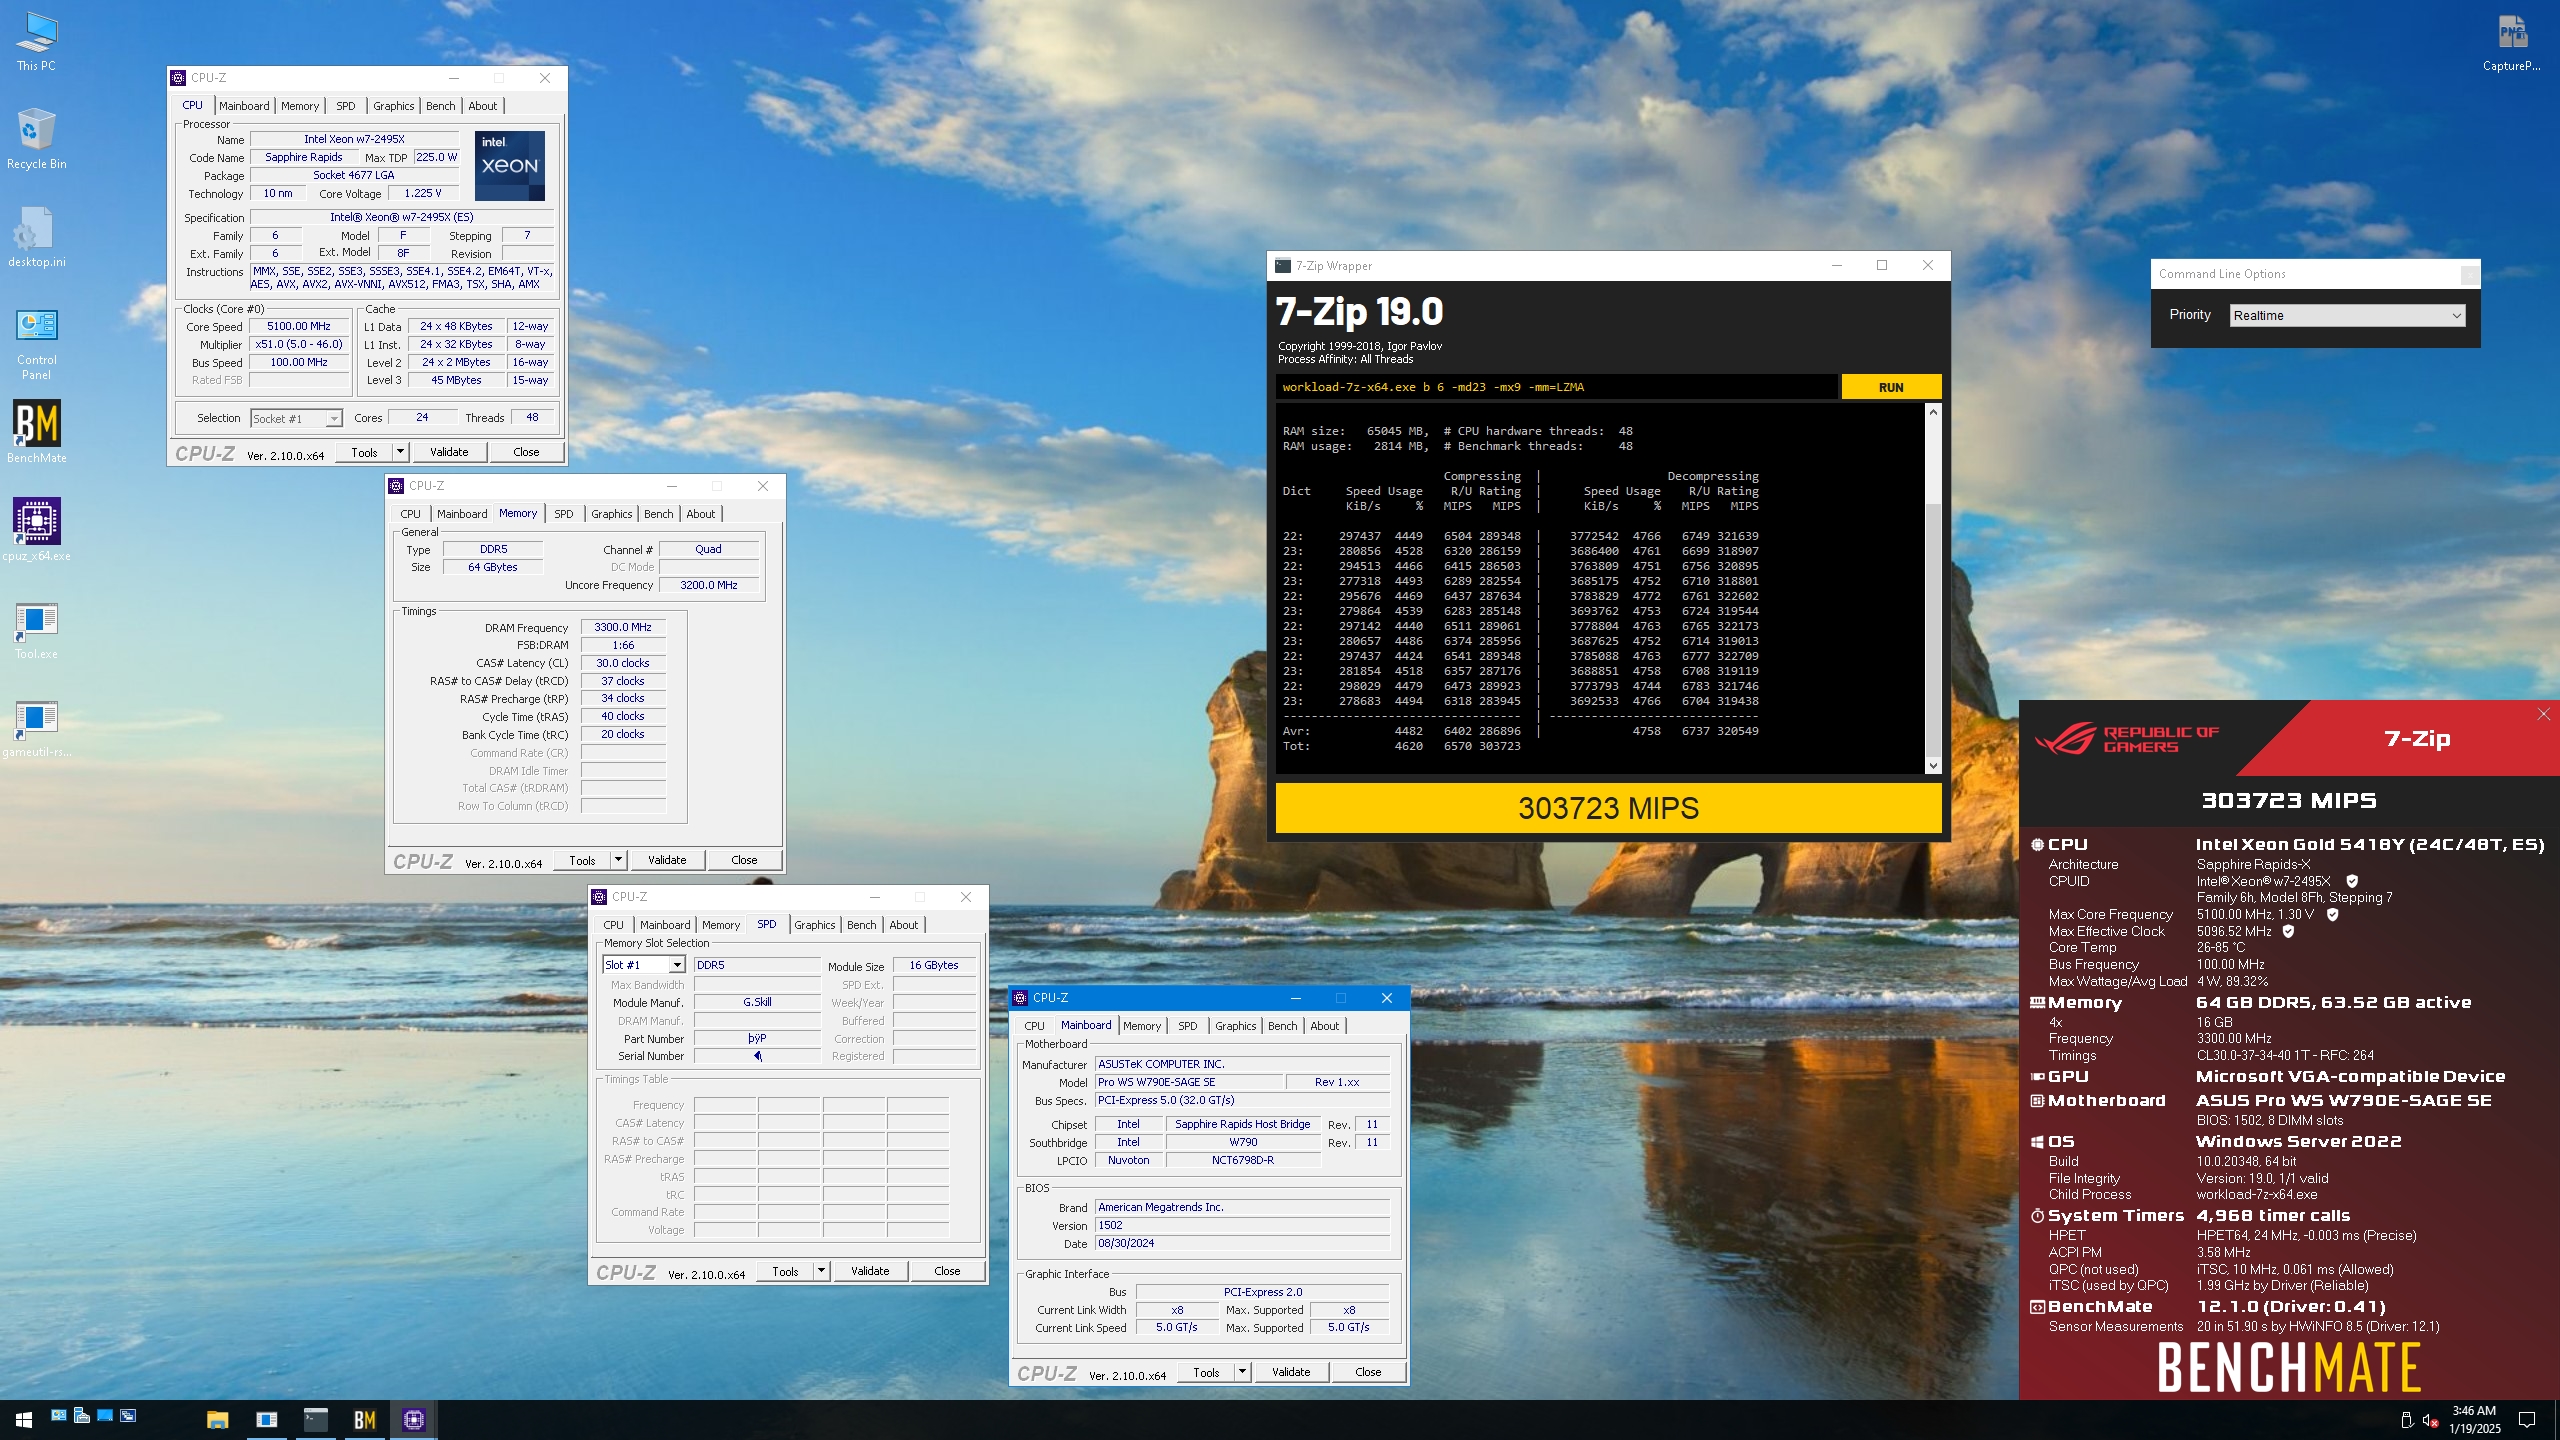Click Validate in CPU-Z CPU window
The image size is (2560, 1440).
[x=449, y=452]
